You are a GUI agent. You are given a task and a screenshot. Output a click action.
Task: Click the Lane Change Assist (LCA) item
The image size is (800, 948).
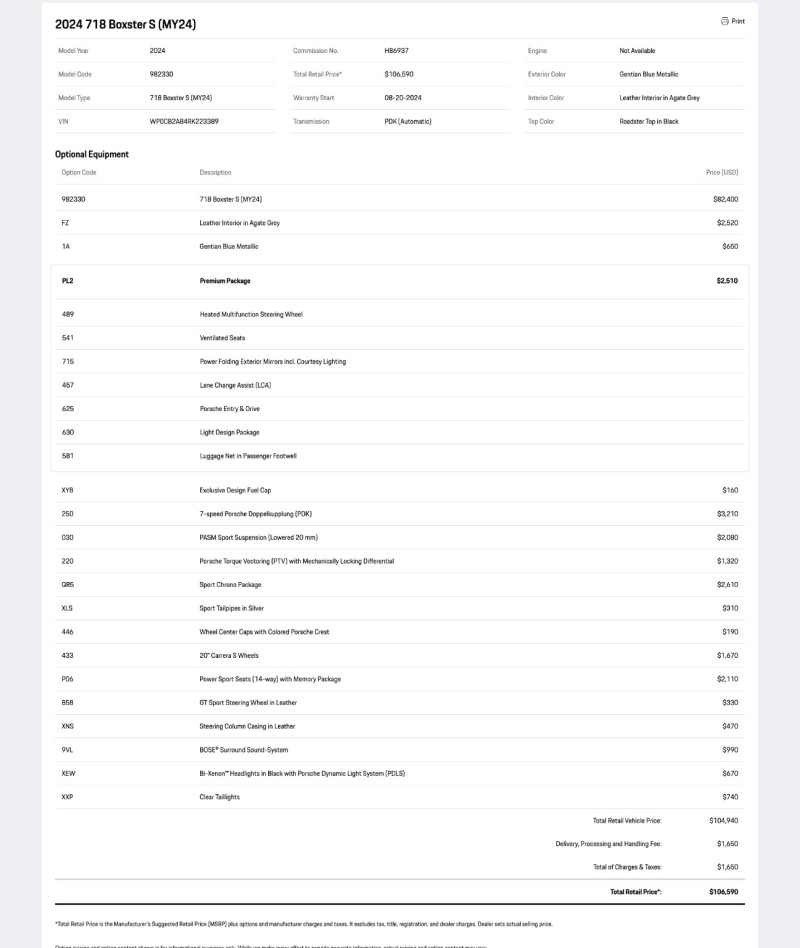tap(235, 385)
